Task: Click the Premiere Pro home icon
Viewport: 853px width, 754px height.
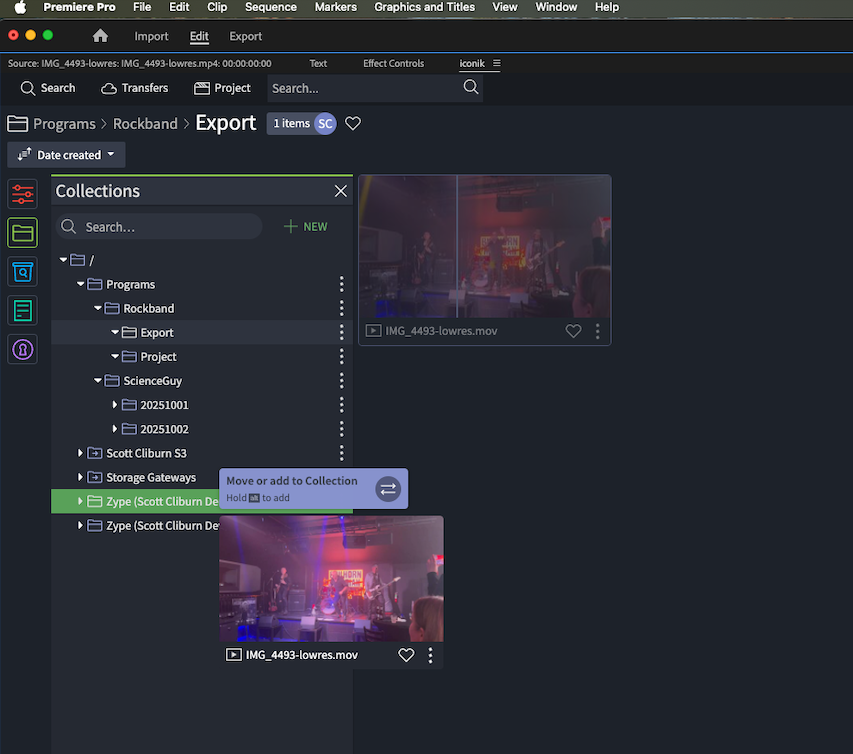Action: [100, 36]
